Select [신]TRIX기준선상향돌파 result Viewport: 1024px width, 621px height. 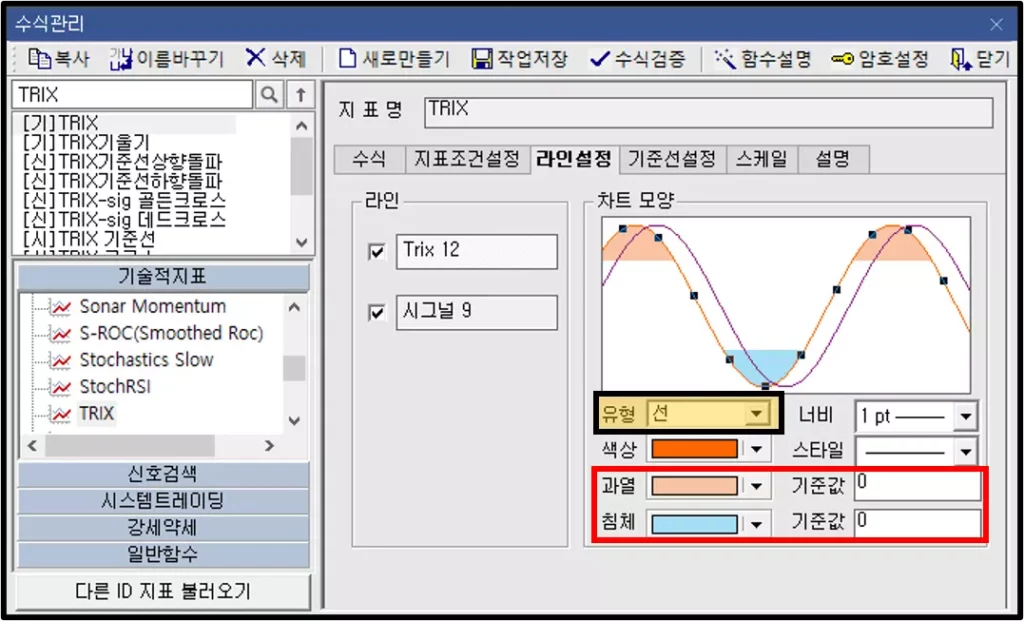(123, 160)
